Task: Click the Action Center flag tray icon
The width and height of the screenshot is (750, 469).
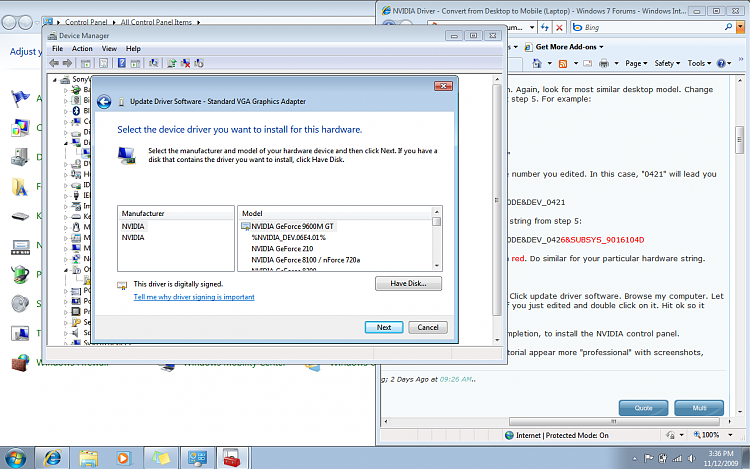Action: click(648, 458)
